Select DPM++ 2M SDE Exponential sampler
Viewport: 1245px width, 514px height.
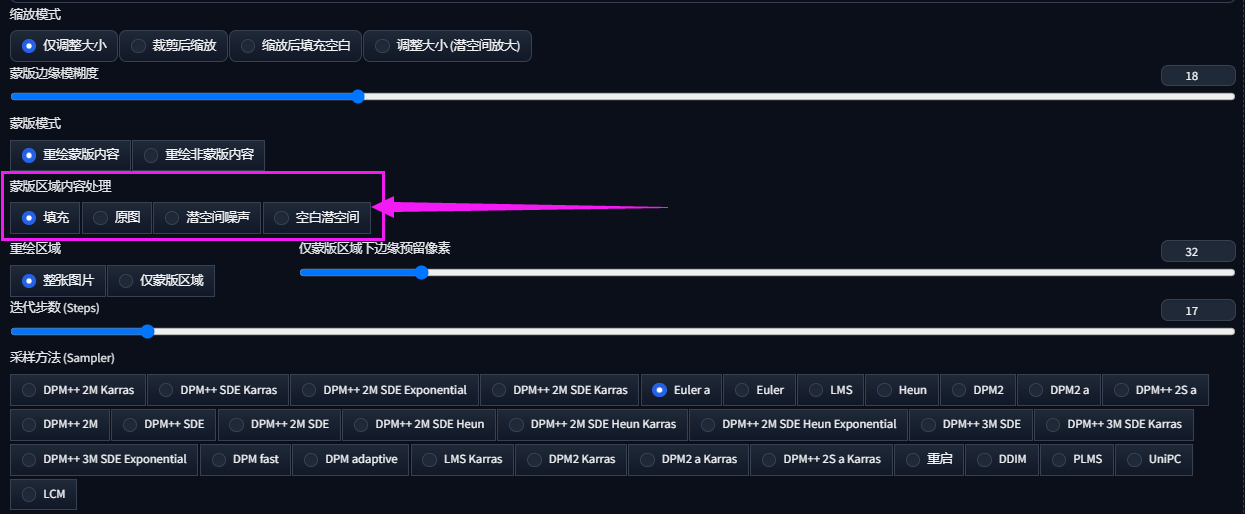(x=385, y=390)
